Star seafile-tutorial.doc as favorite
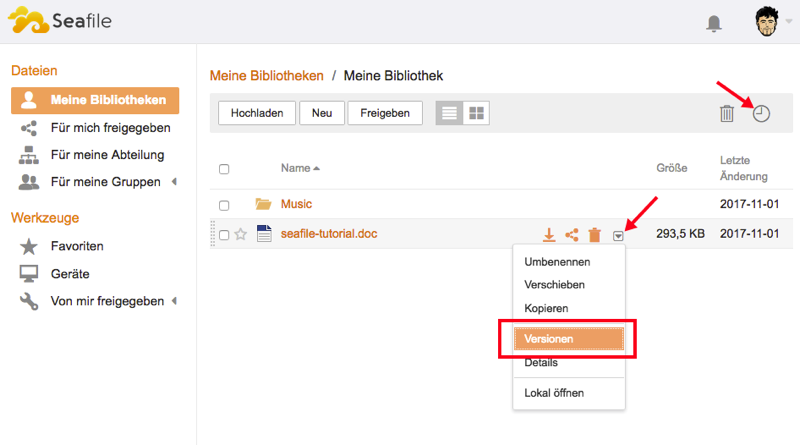The height and width of the screenshot is (445, 800). pos(240,235)
